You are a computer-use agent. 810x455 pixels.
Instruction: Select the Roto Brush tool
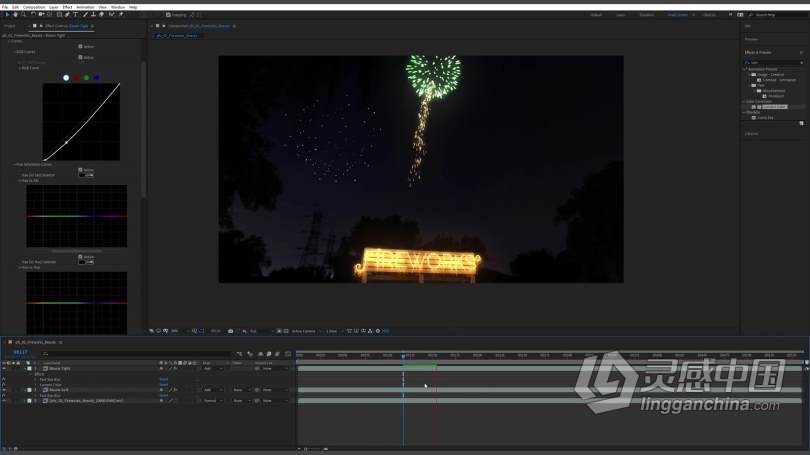click(112, 15)
